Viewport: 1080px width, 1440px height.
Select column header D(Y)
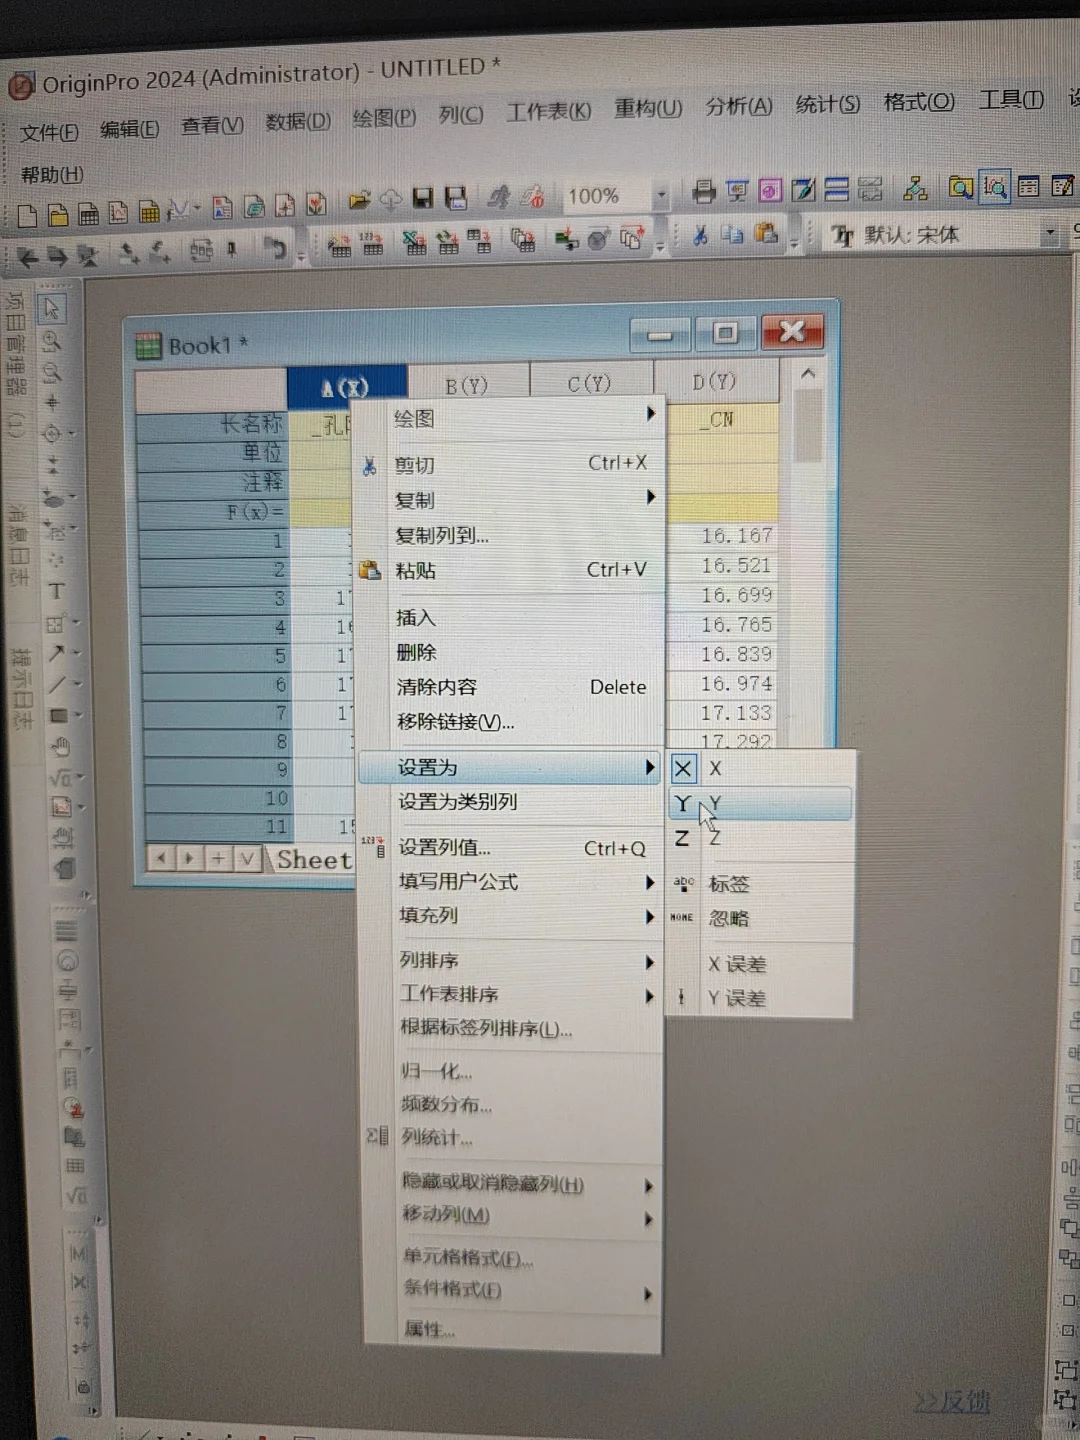click(715, 381)
